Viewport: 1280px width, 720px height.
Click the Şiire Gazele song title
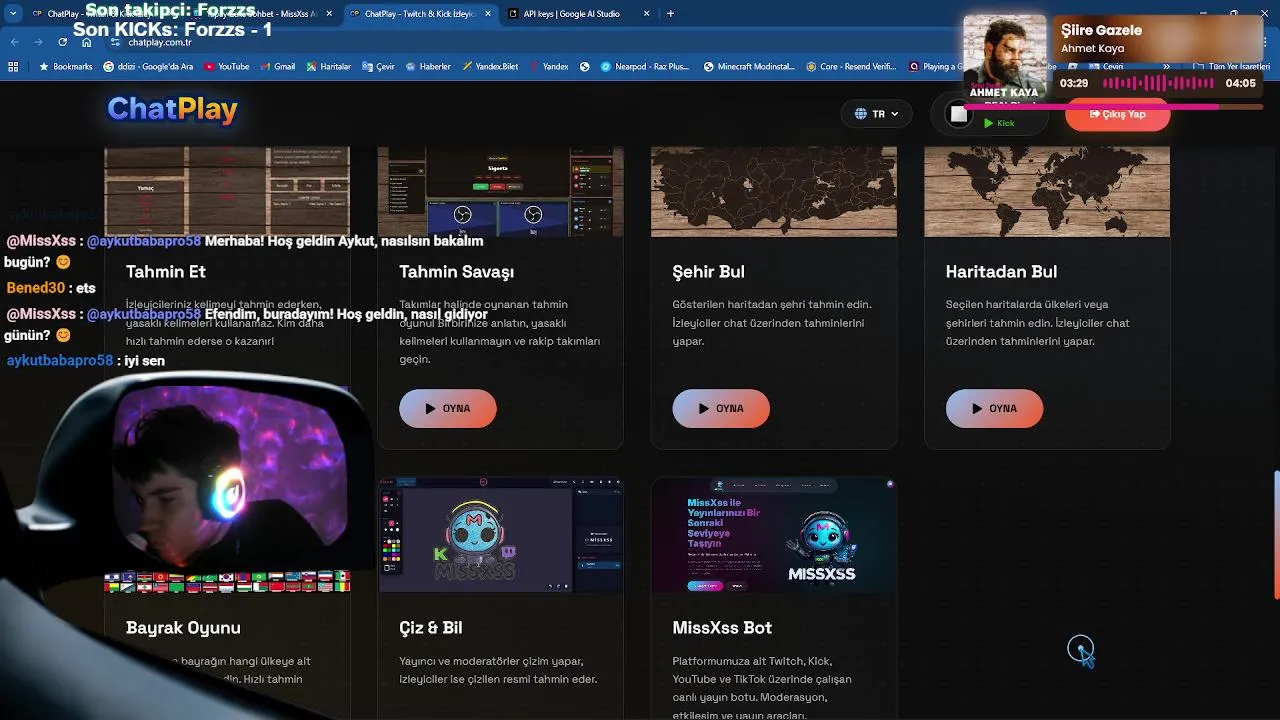click(1101, 30)
